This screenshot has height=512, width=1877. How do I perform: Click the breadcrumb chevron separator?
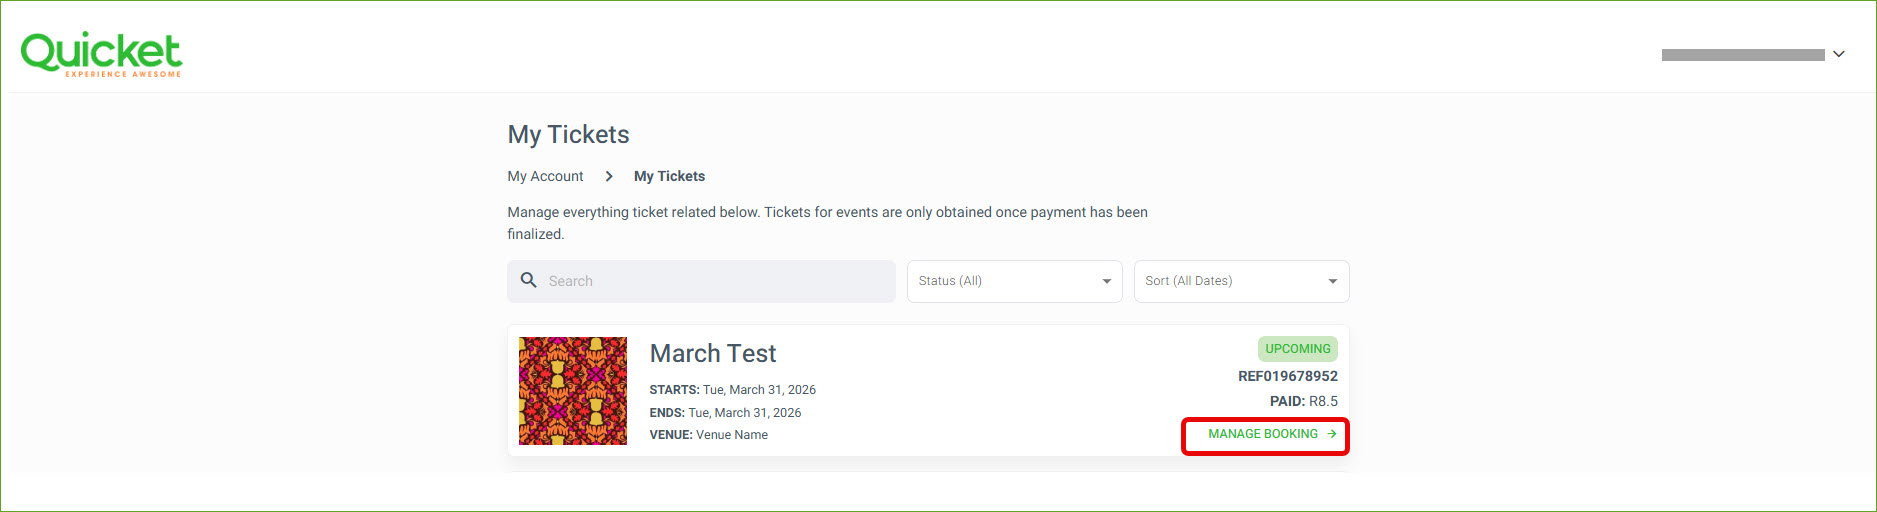pos(609,176)
